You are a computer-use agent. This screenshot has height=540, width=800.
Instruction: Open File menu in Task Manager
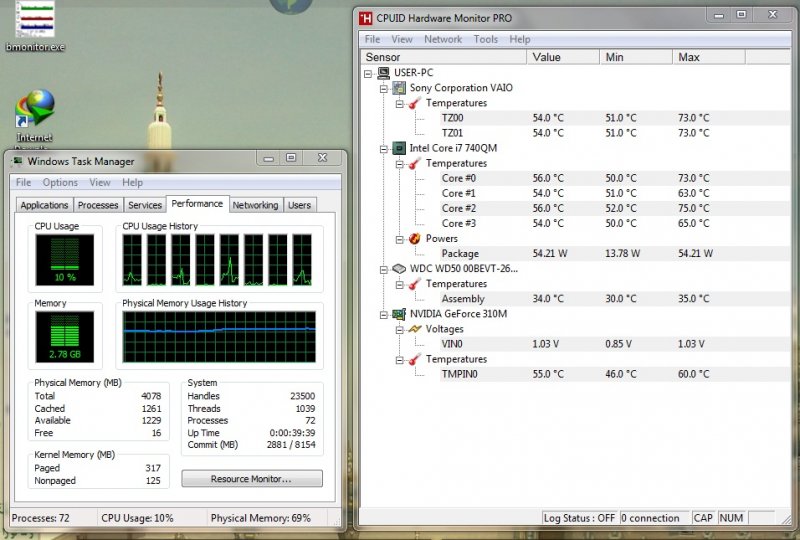(23, 182)
